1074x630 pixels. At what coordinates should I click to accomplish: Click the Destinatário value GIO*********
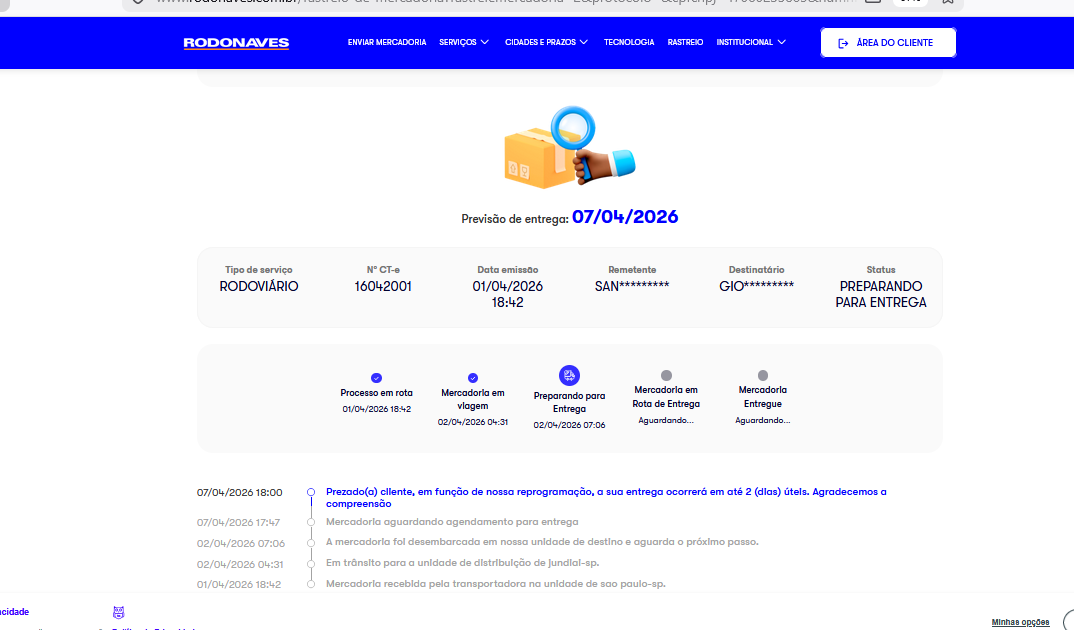[x=756, y=286]
